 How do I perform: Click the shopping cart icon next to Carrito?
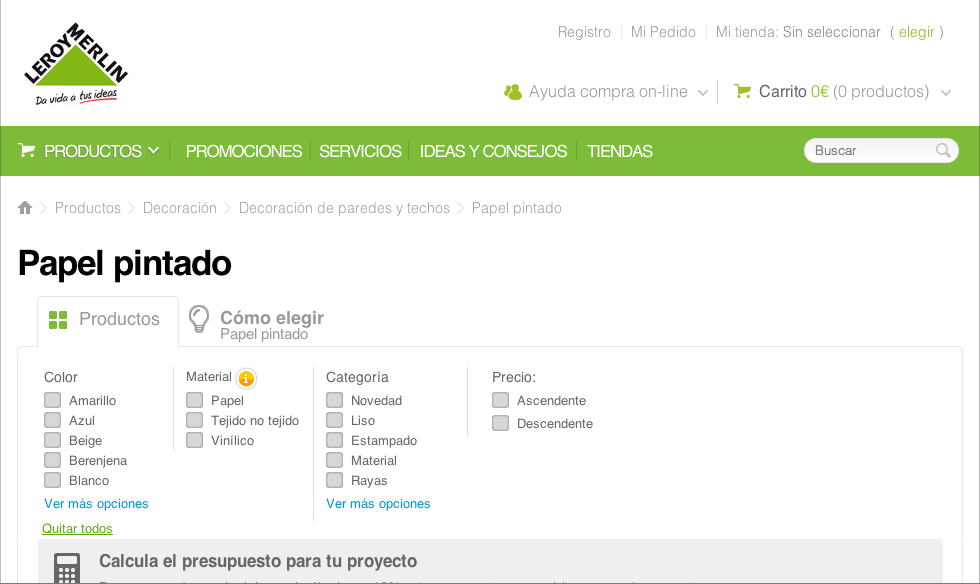pos(742,91)
